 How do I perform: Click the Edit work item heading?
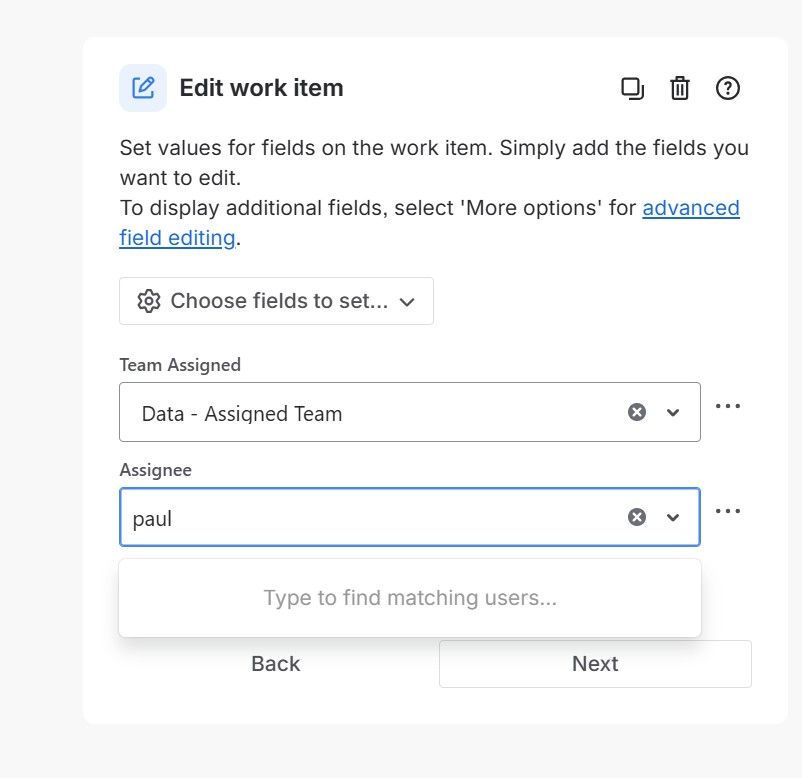pos(261,88)
